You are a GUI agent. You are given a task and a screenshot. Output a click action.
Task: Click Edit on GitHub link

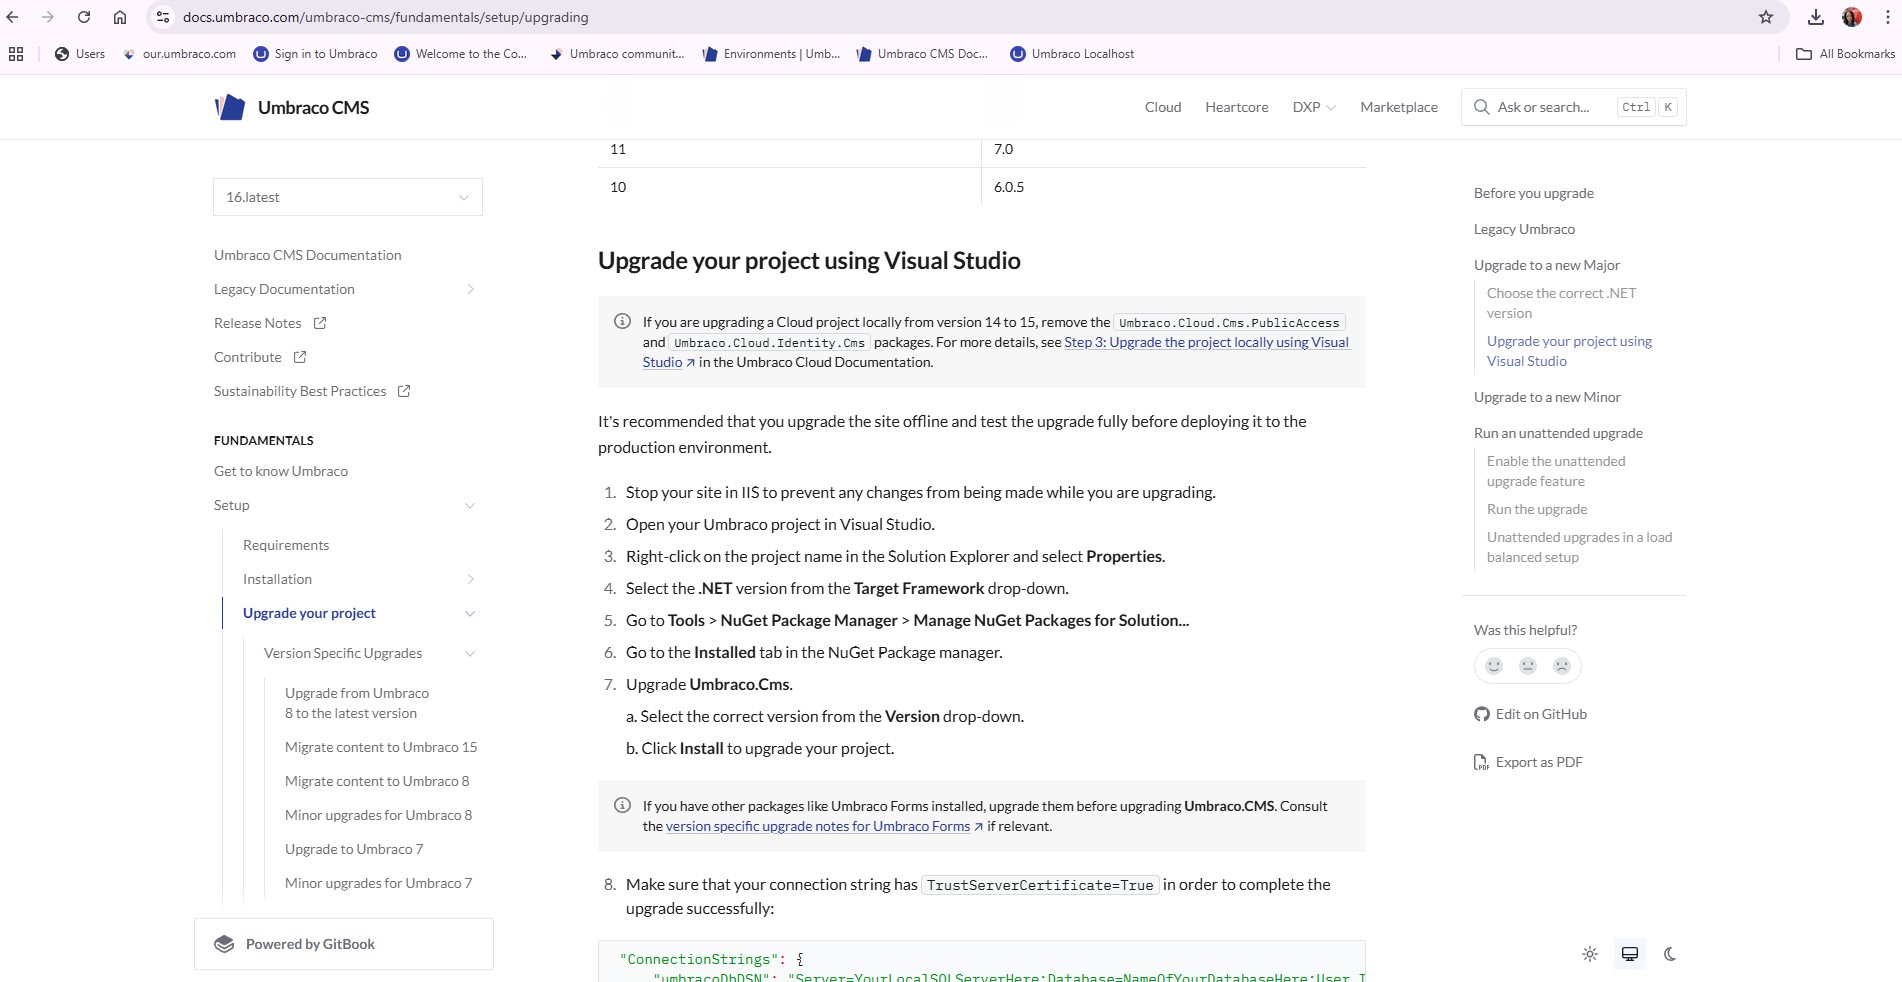pyautogui.click(x=1540, y=714)
